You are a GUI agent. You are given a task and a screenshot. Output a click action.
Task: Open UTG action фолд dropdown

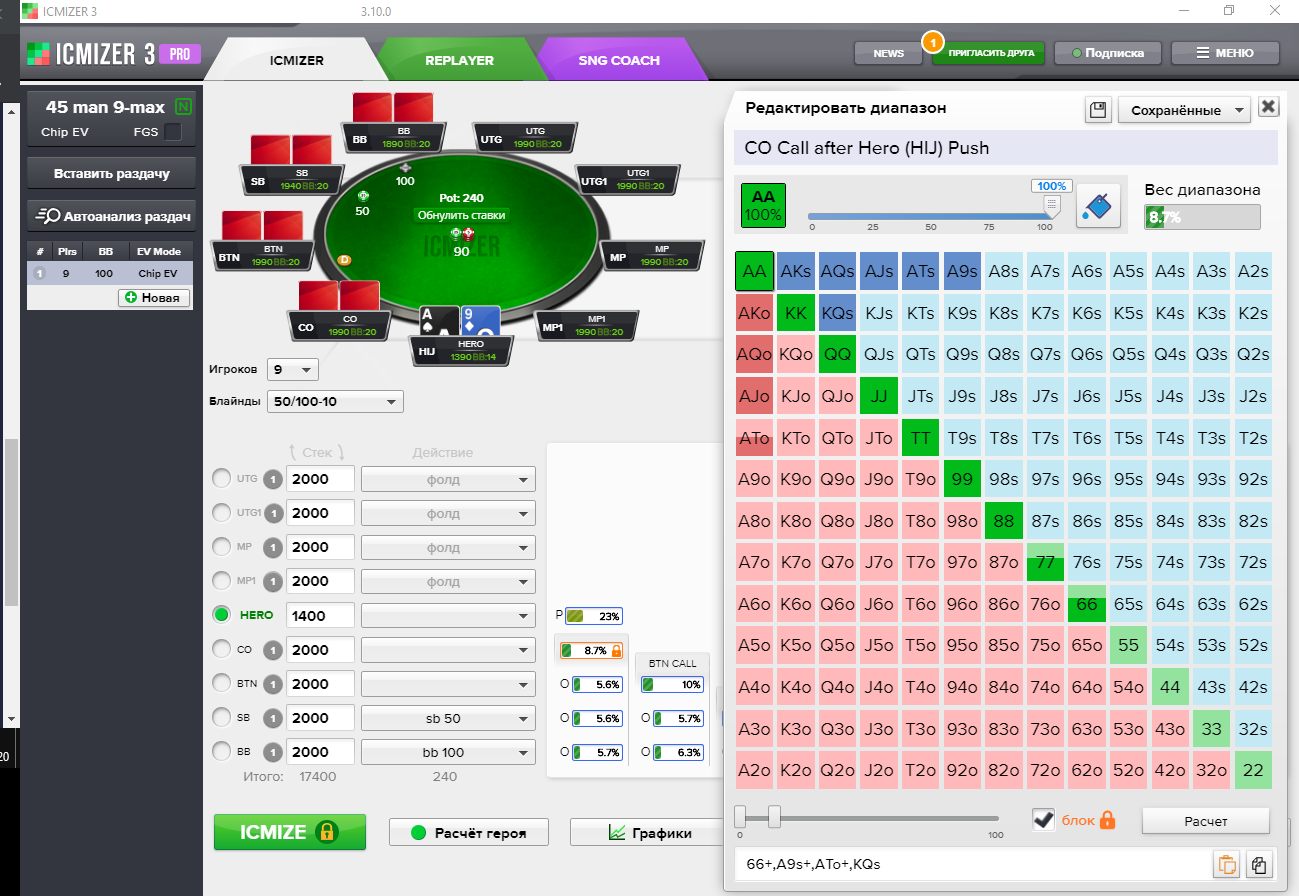[x=448, y=479]
